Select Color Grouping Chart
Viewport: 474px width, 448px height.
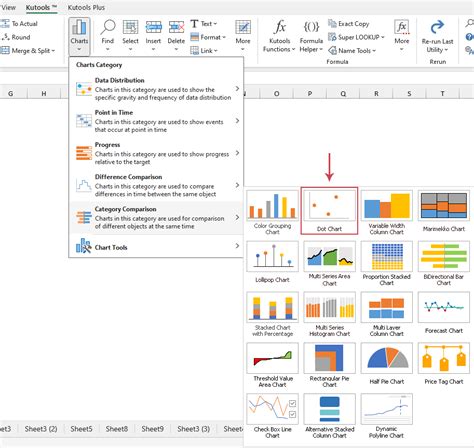pos(272,212)
